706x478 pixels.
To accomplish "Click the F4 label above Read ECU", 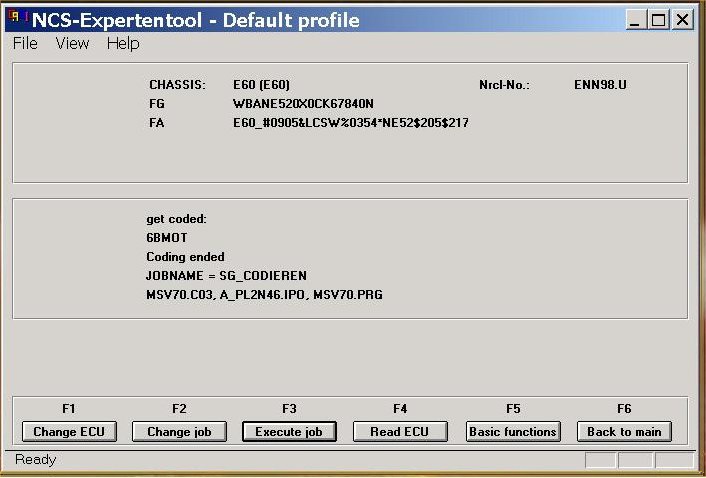I will tap(400, 409).
